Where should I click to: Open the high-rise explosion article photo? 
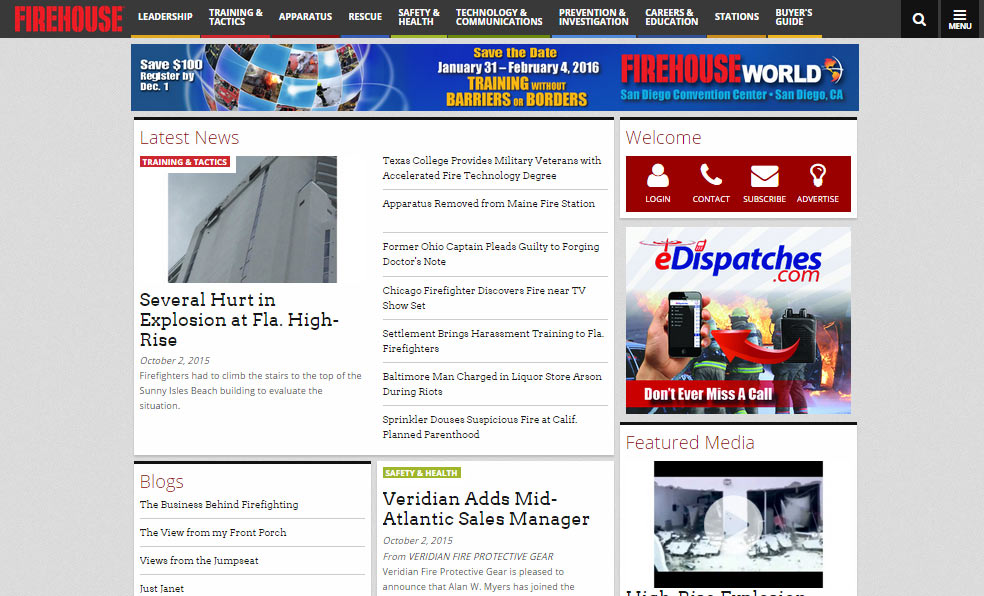tap(252, 220)
